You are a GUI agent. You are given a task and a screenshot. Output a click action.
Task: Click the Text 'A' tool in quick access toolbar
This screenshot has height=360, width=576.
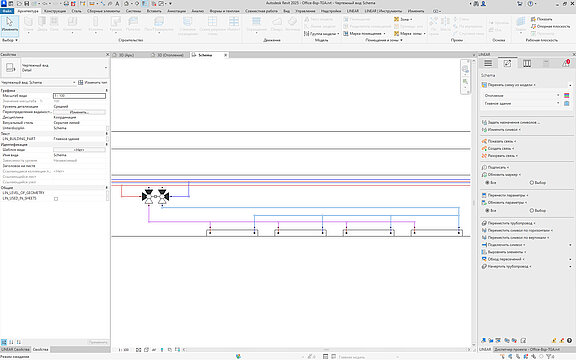pyautogui.click(x=117, y=4)
